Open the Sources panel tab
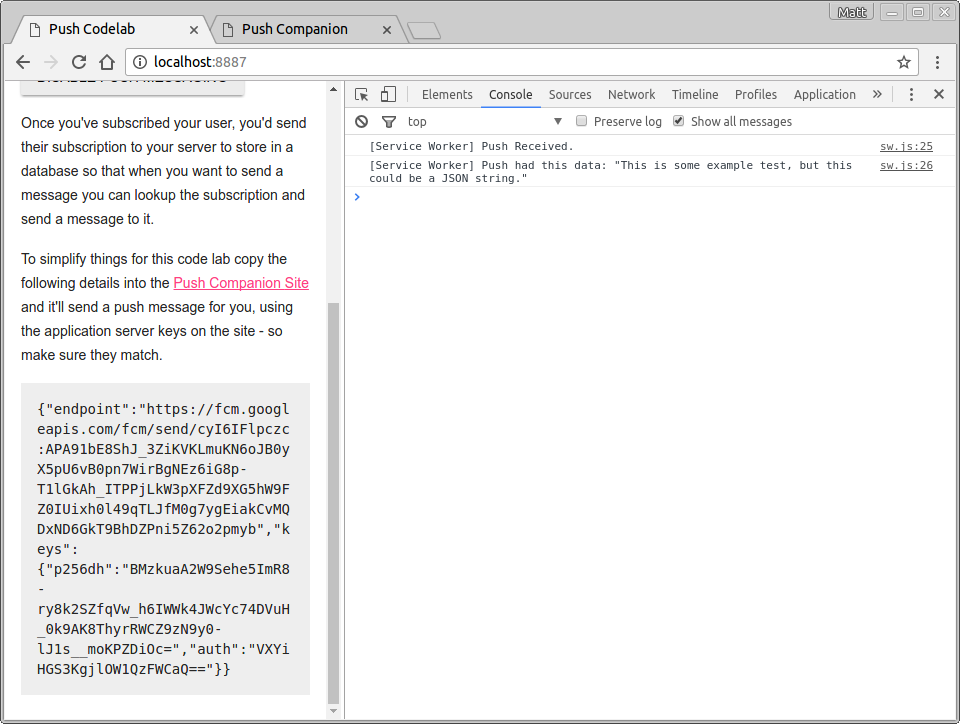Image resolution: width=960 pixels, height=724 pixels. coord(570,95)
